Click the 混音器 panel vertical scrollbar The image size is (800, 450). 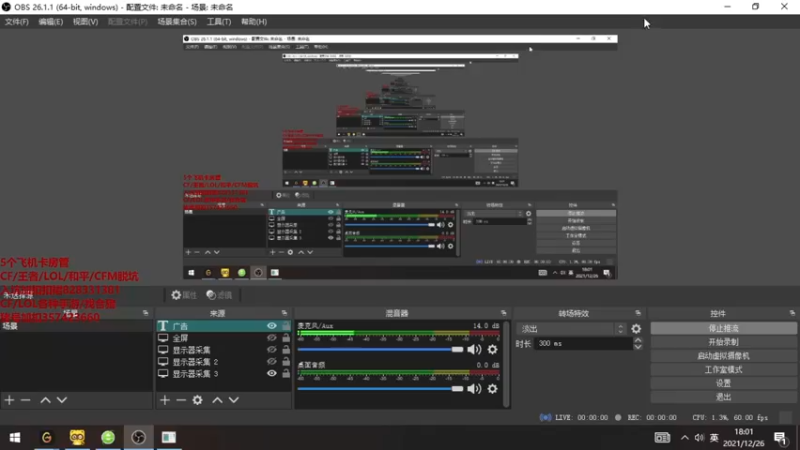(x=506, y=364)
